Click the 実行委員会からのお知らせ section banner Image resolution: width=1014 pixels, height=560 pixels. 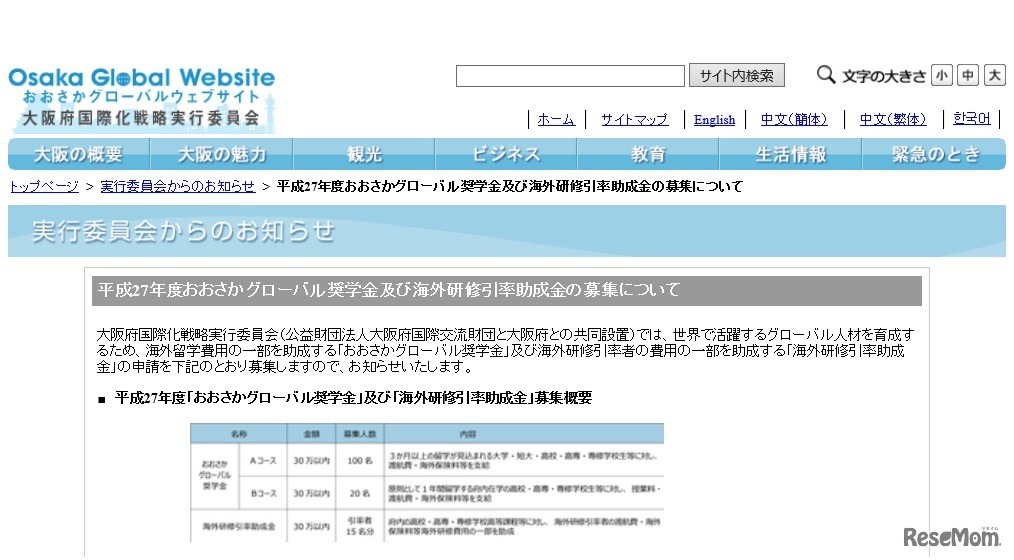pyautogui.click(x=507, y=231)
